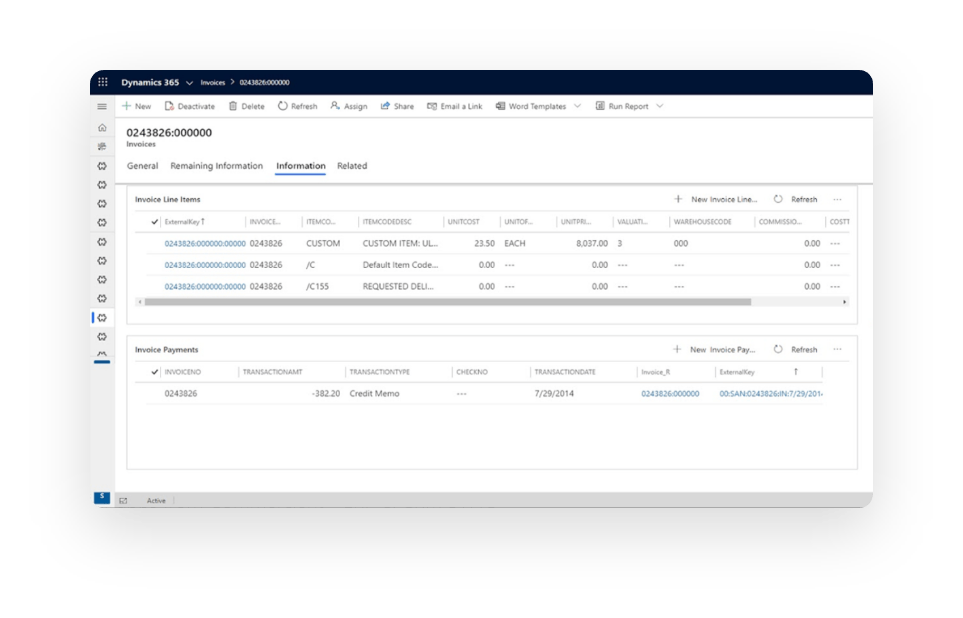Add a New Invoice Payment
The image size is (963, 618).
[714, 350]
